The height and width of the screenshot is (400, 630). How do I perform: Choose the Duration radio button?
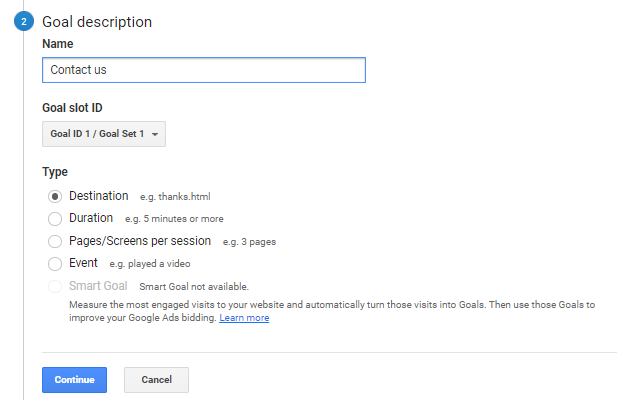55,218
